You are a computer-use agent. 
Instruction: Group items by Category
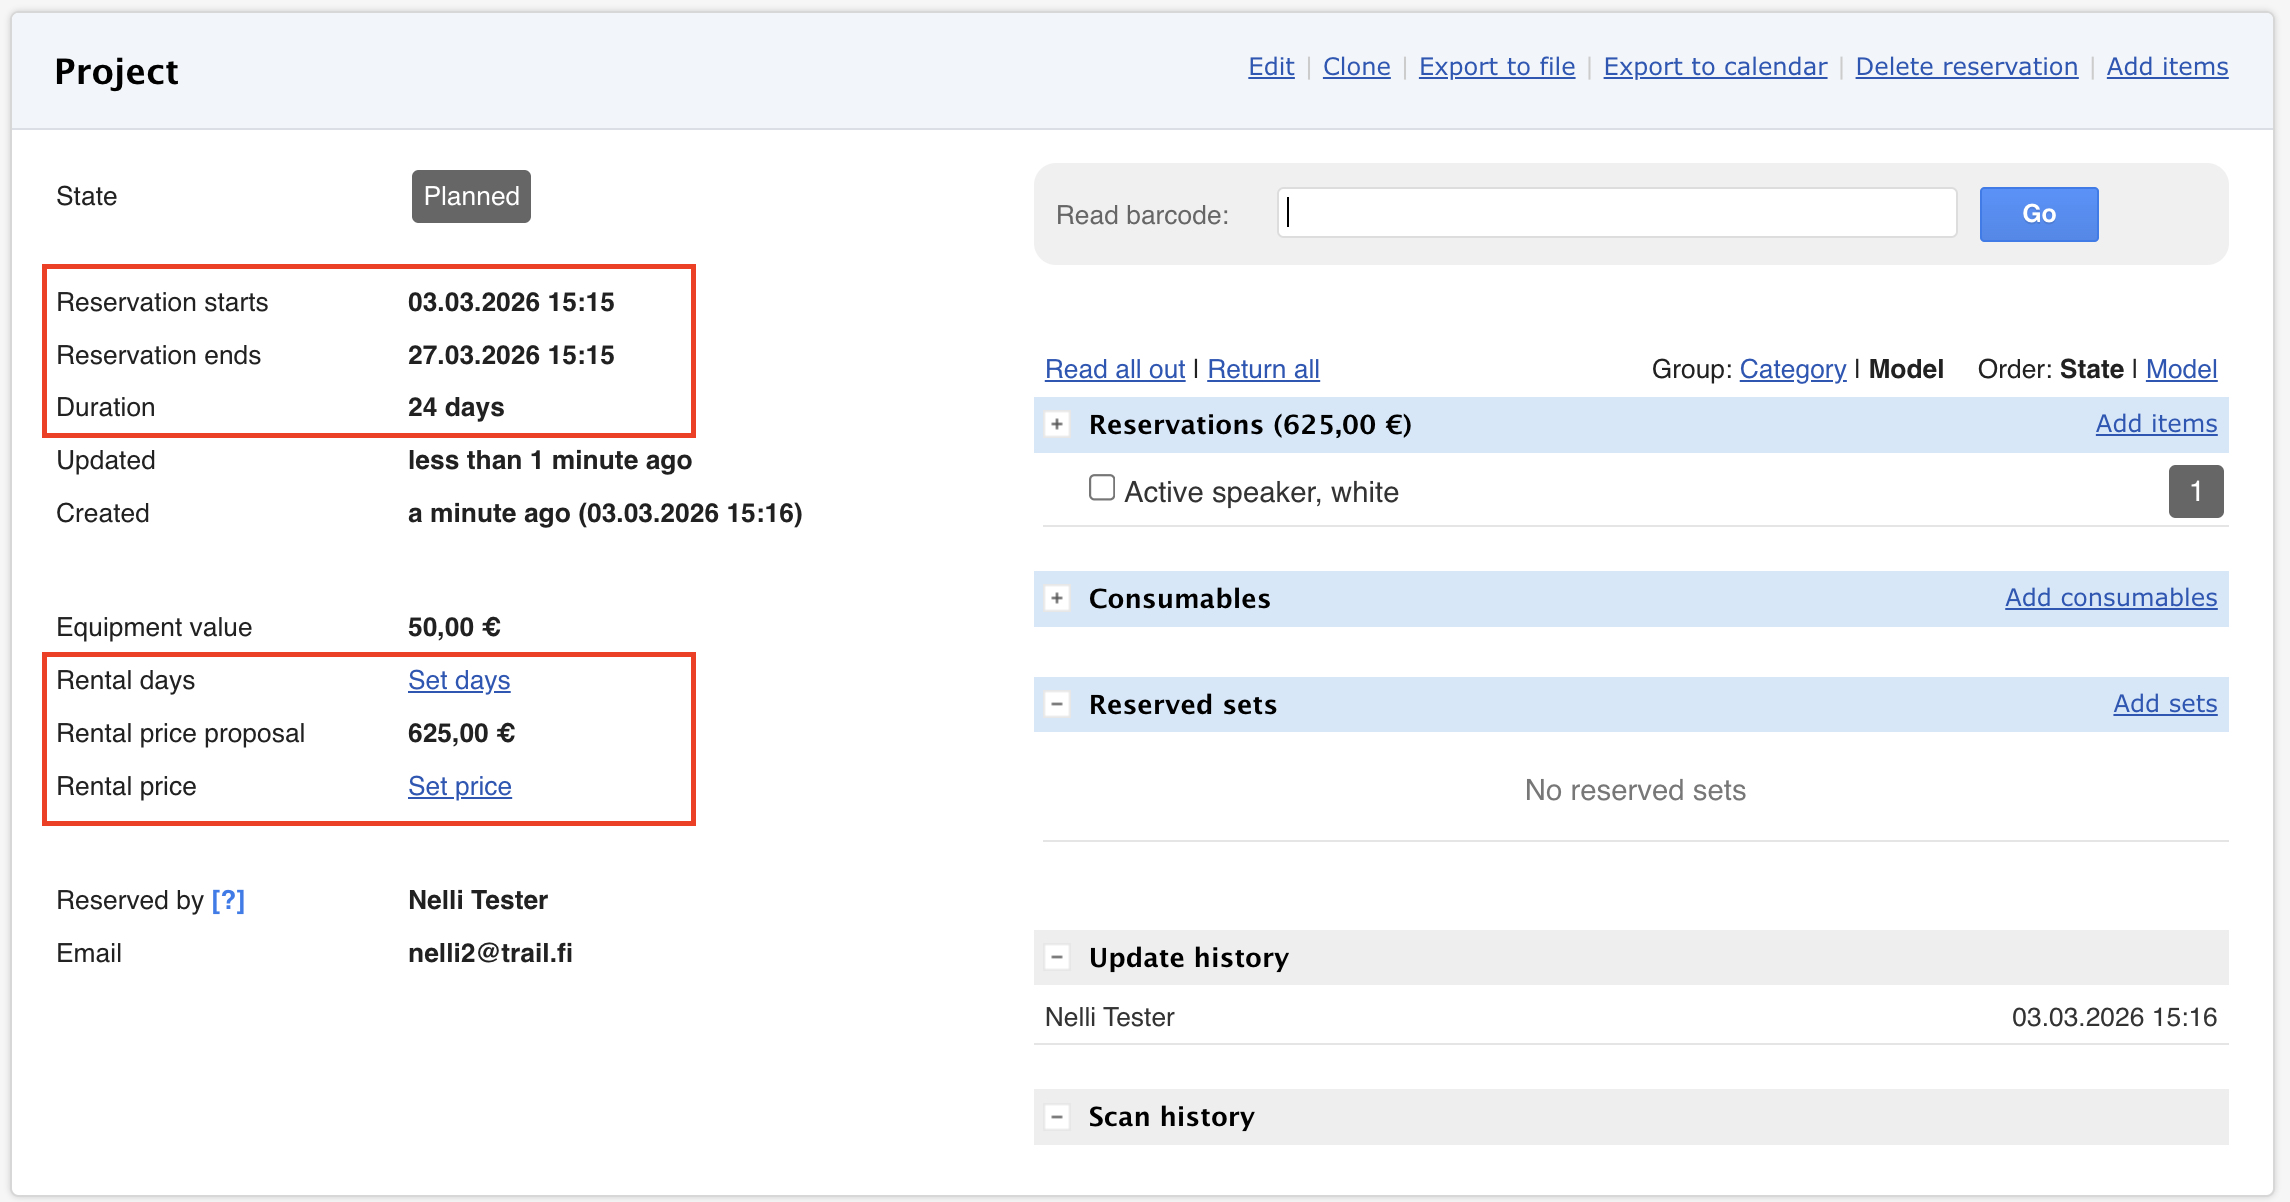[x=1792, y=369]
